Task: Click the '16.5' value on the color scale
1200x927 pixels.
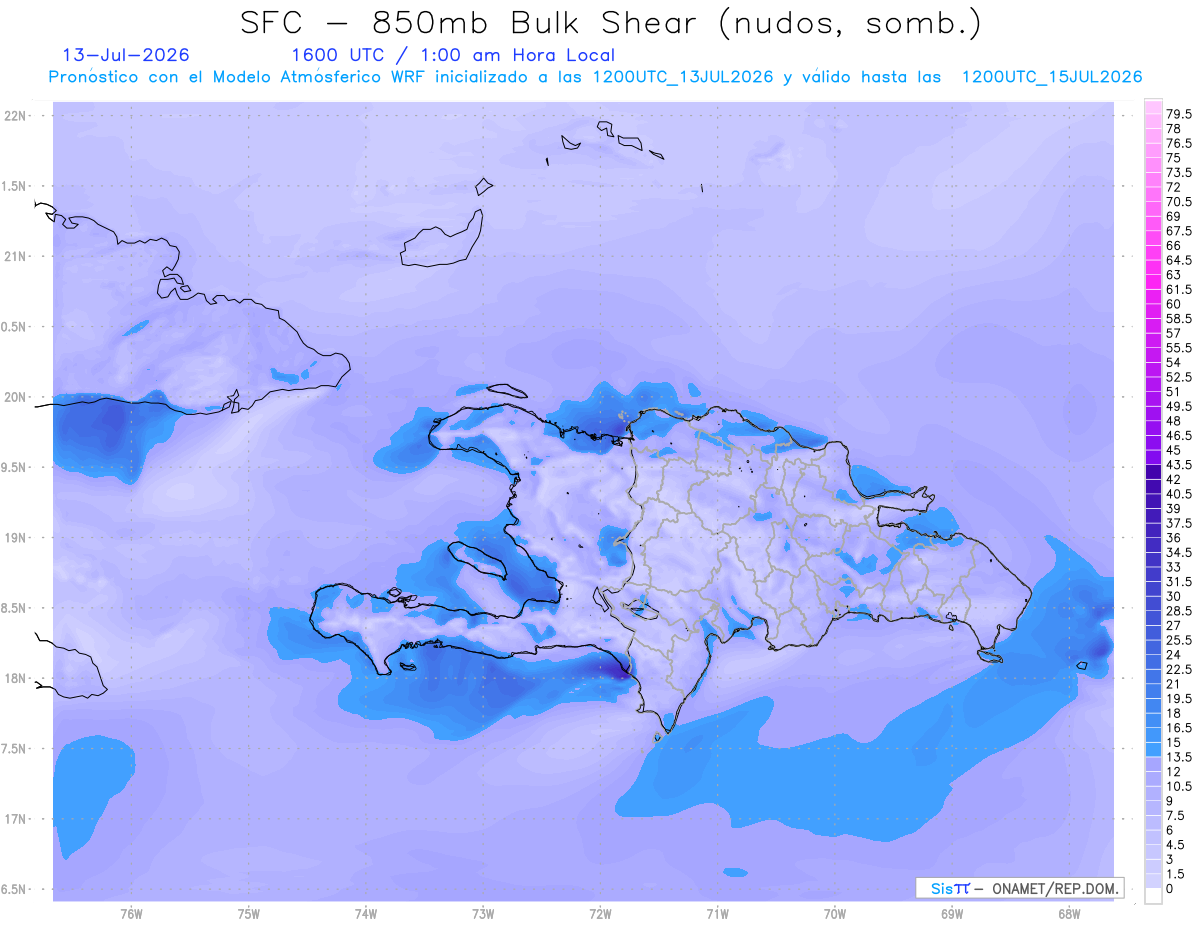Action: [1180, 728]
